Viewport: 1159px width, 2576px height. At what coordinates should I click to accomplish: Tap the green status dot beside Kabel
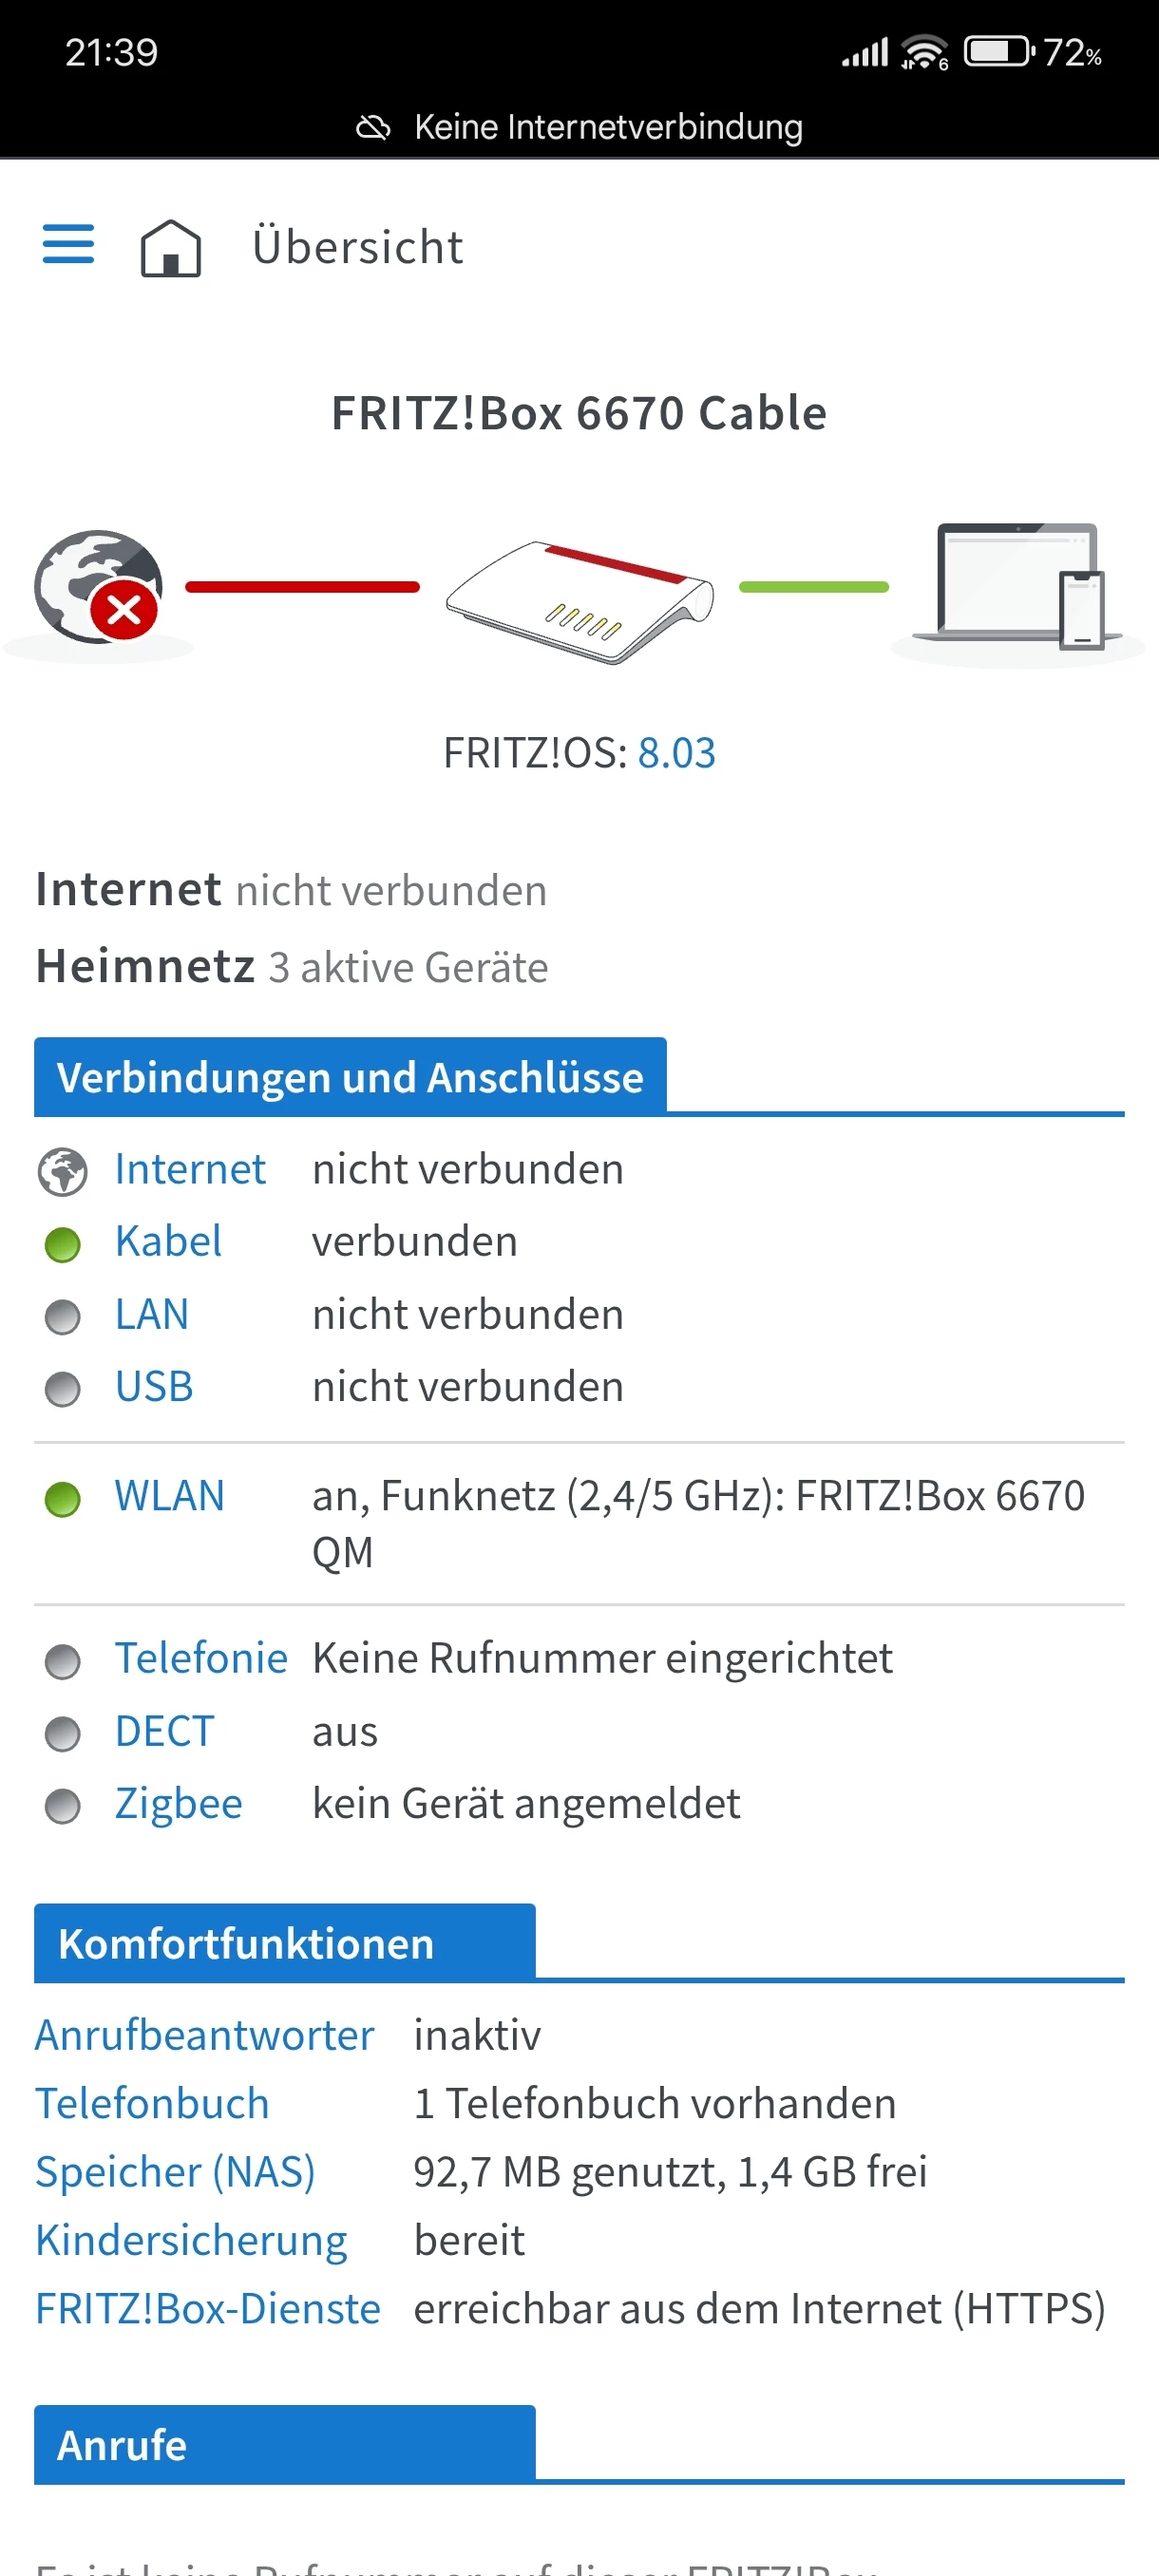63,1244
